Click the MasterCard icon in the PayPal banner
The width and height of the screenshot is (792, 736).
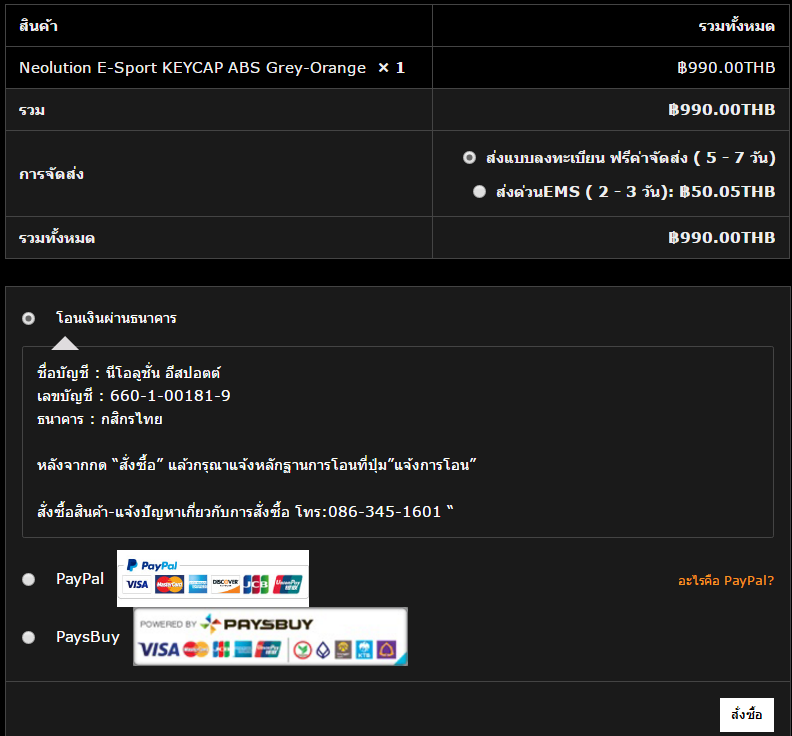(169, 584)
